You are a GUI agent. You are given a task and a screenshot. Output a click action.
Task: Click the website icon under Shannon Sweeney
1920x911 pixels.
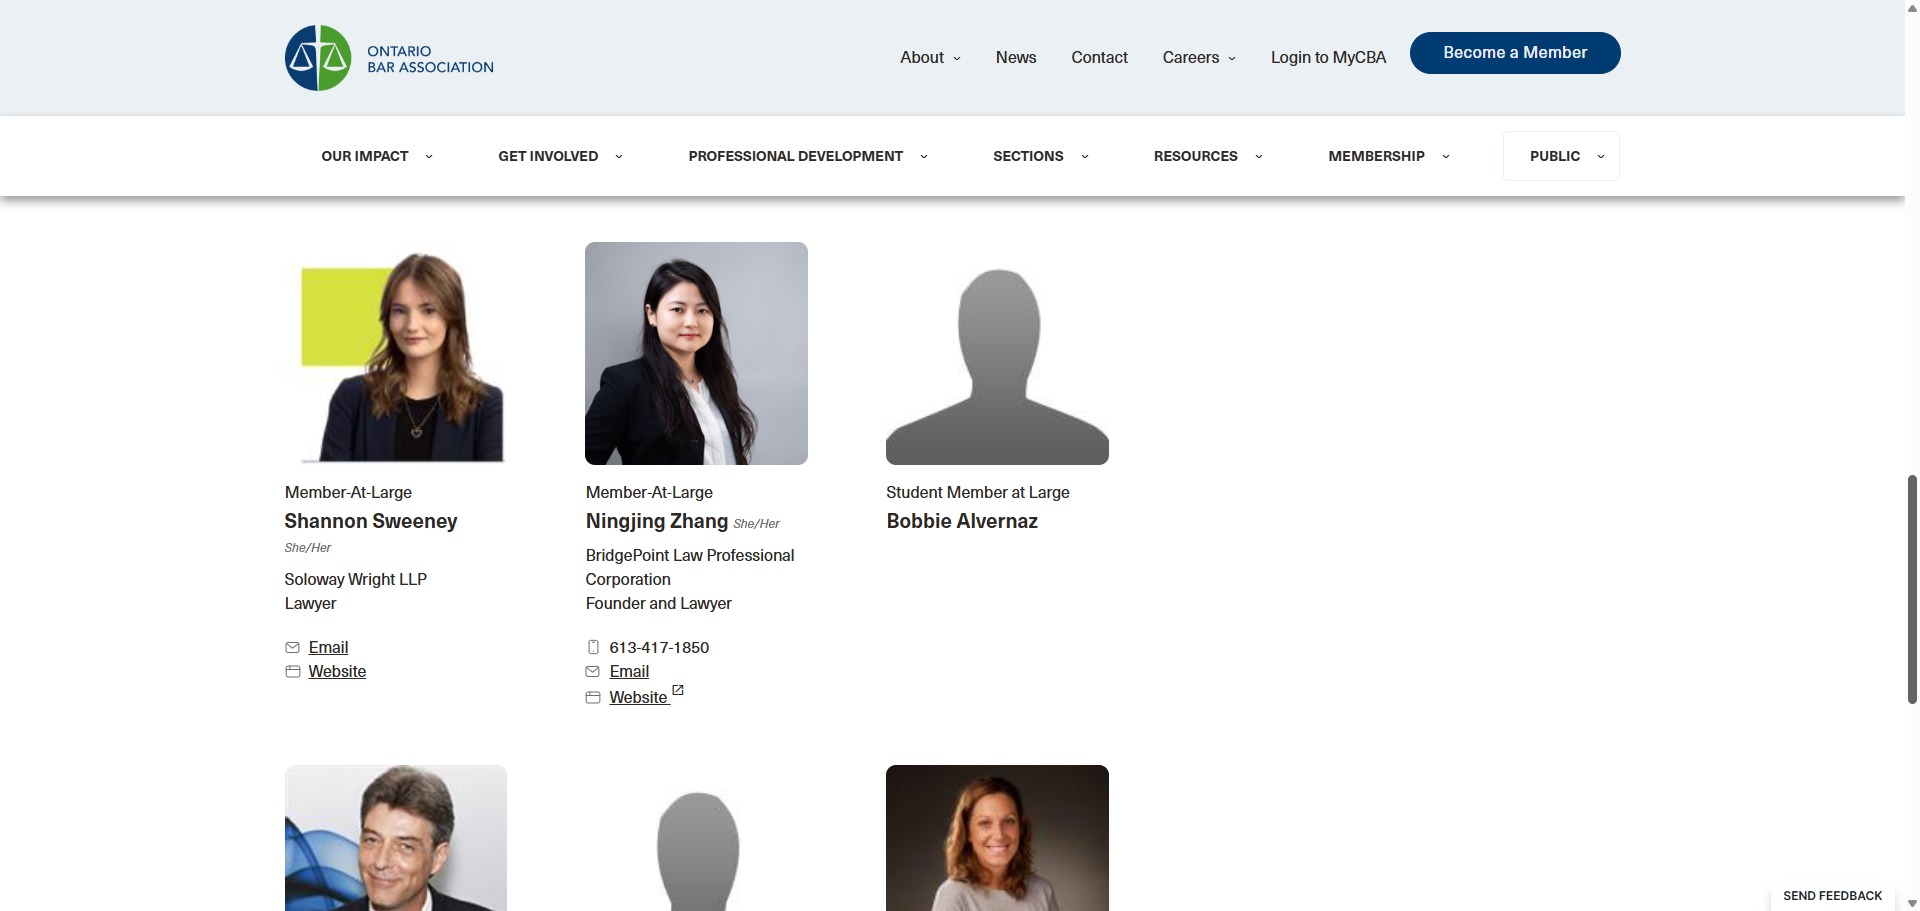(292, 672)
